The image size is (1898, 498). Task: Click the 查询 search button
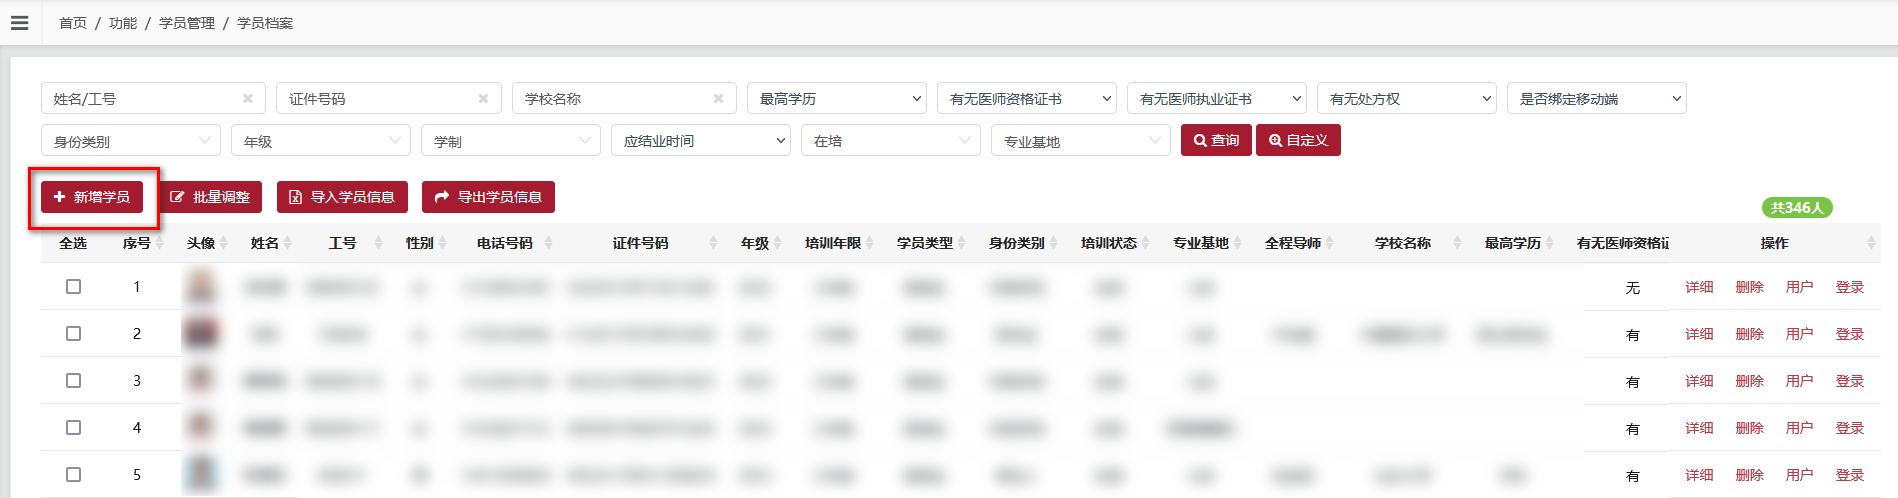(x=1216, y=140)
